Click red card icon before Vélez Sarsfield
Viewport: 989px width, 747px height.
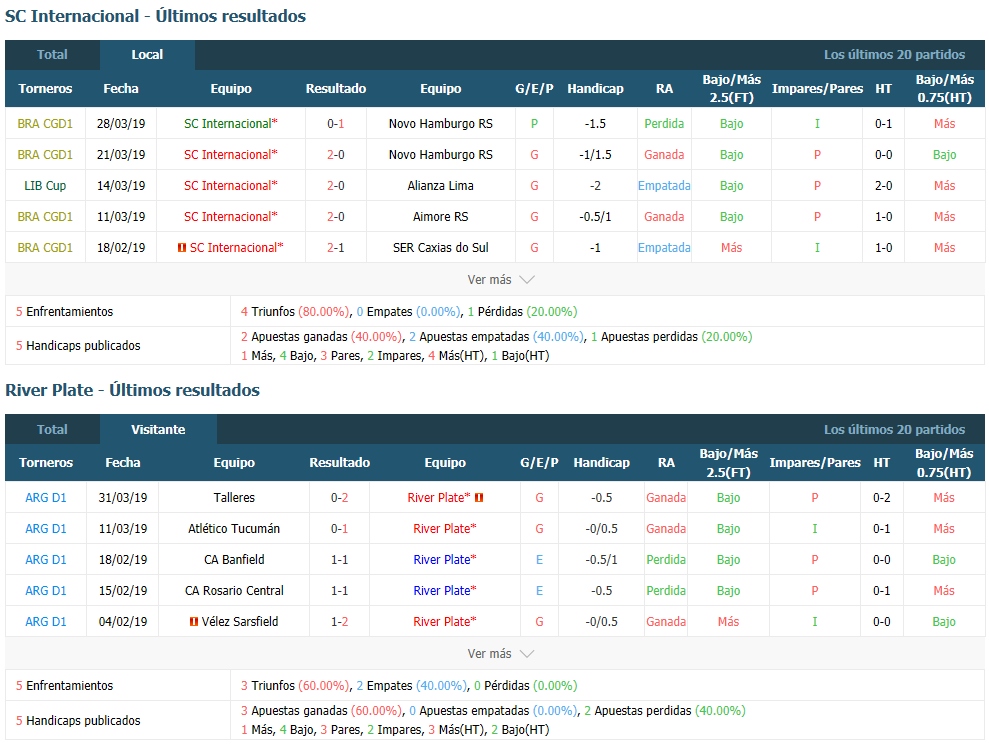(x=194, y=621)
